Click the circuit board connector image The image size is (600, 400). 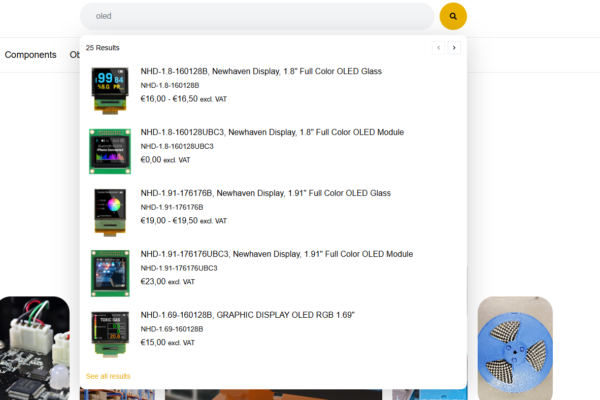click(x=35, y=348)
